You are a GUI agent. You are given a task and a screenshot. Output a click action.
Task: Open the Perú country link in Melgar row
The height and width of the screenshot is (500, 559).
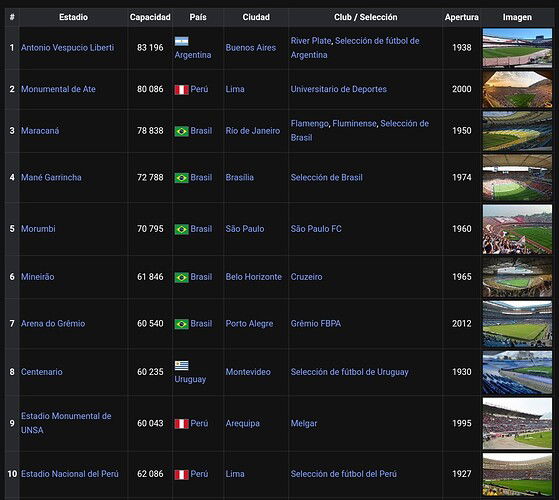(x=199, y=423)
